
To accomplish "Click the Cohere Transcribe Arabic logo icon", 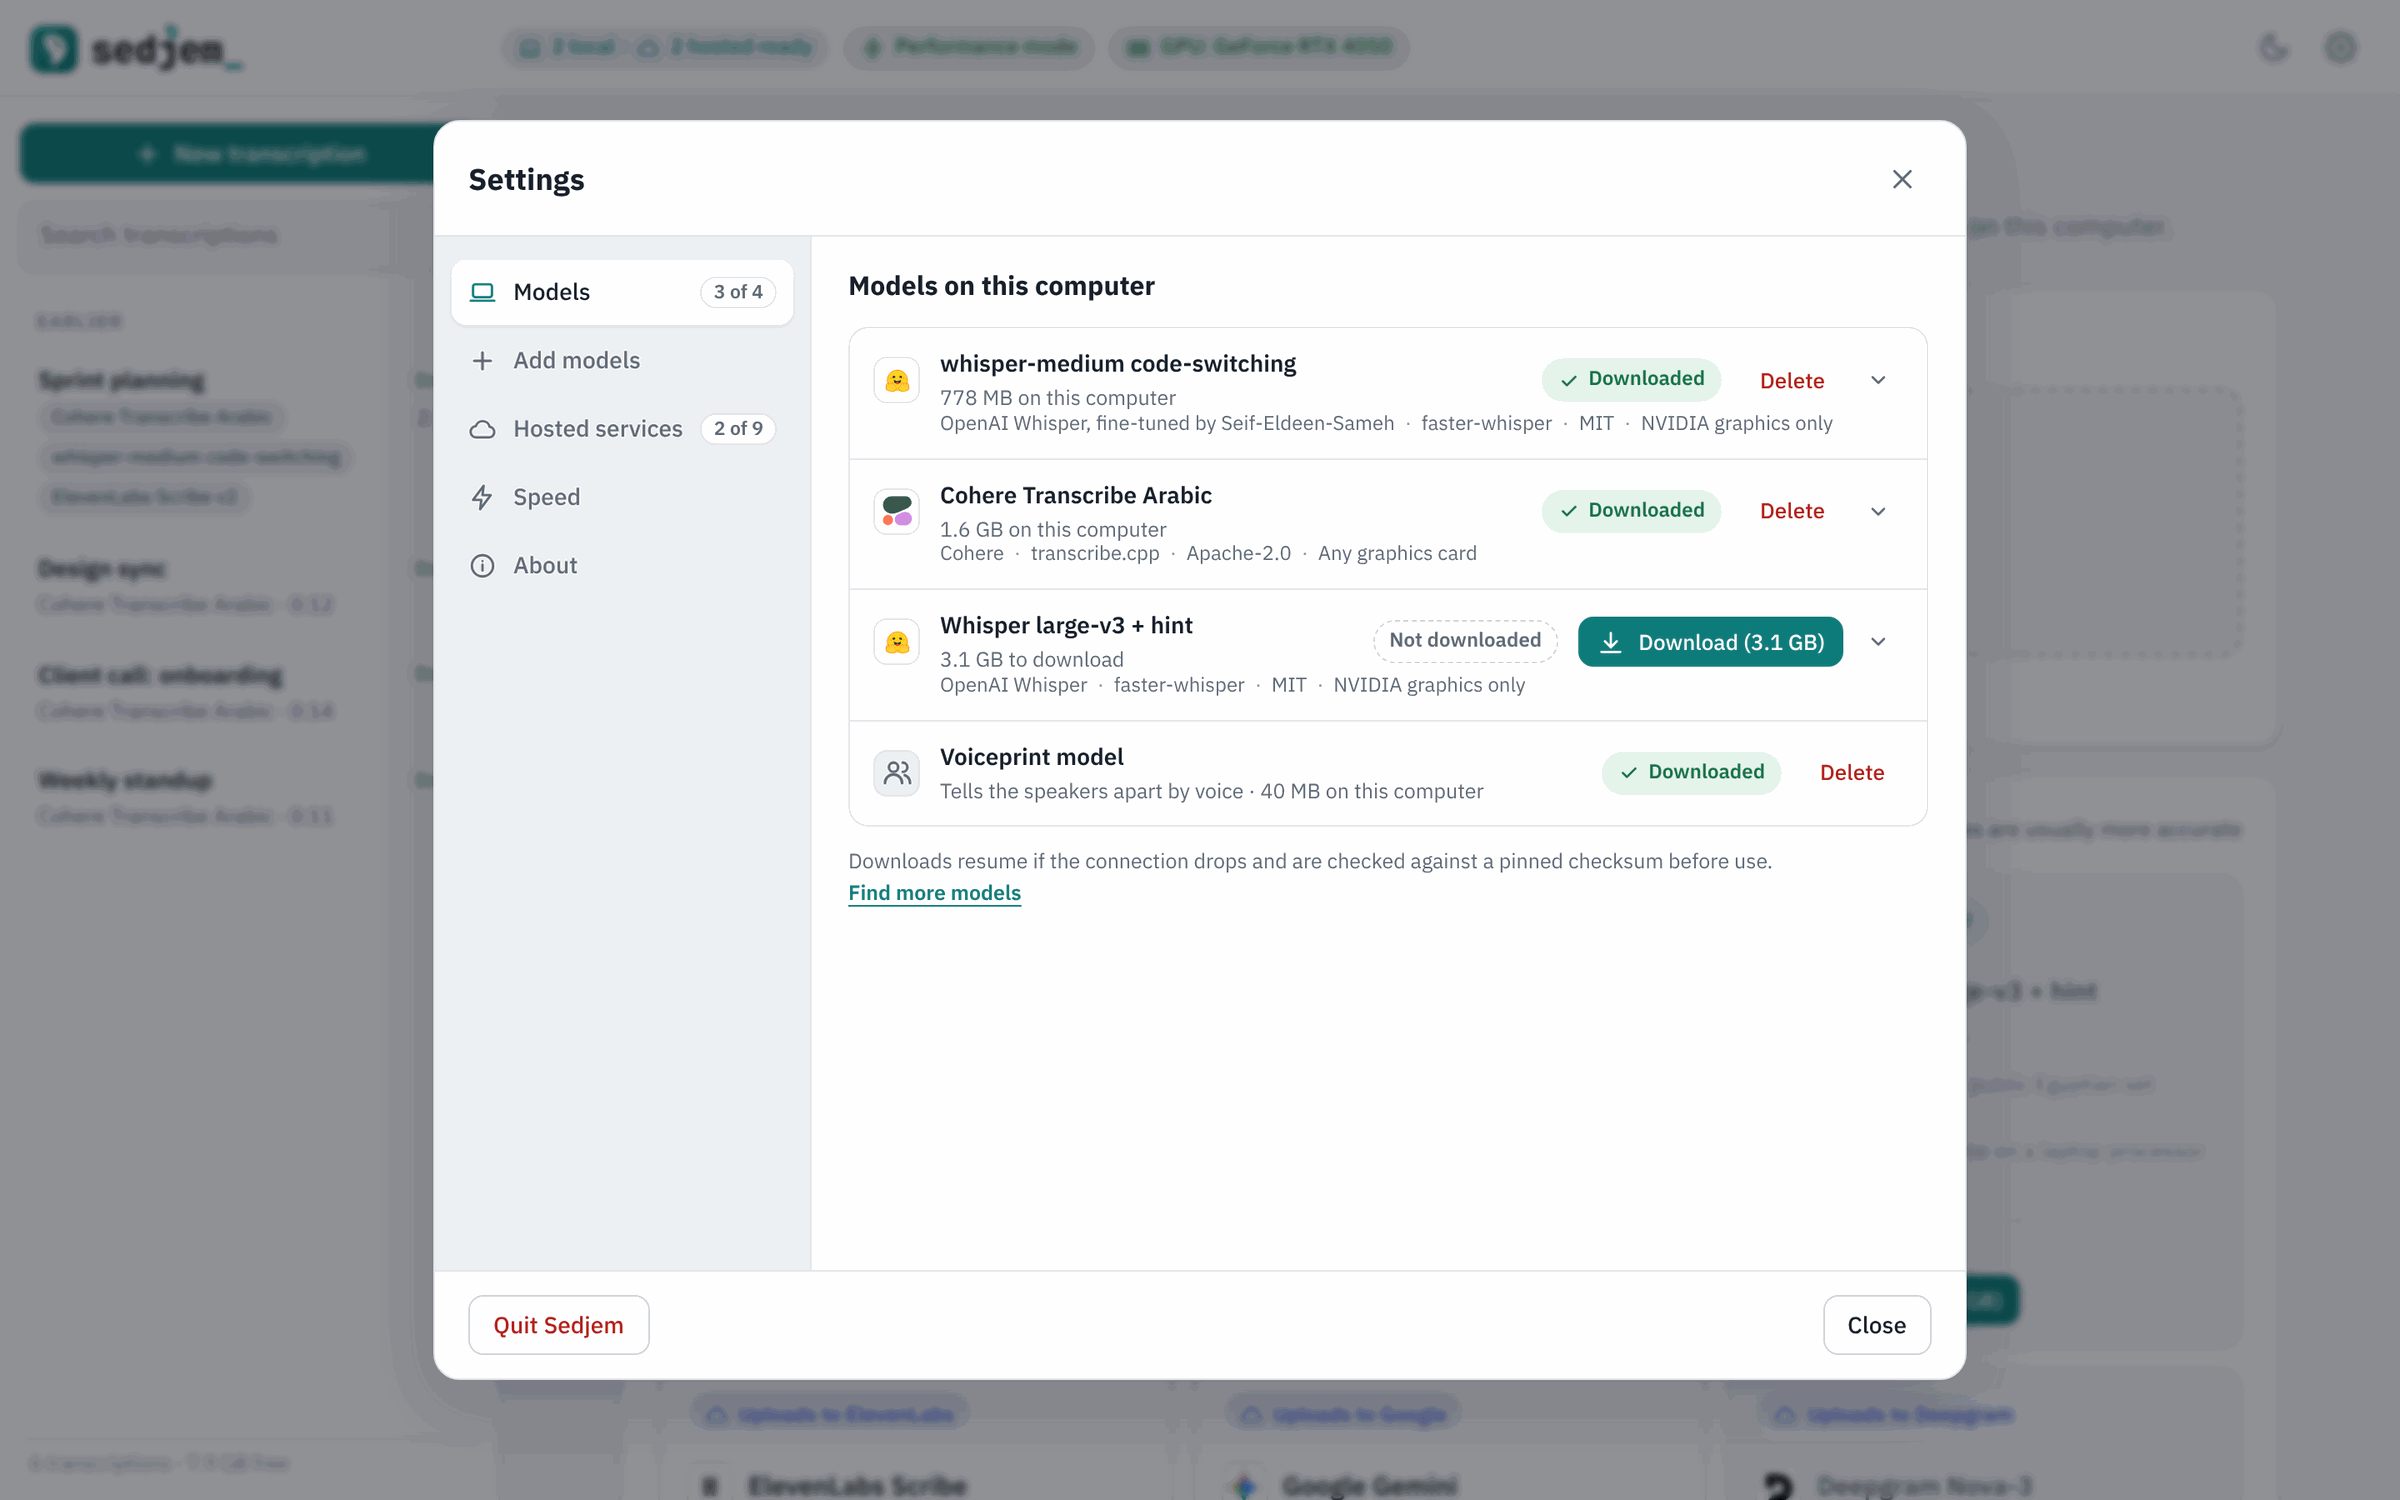I will coord(896,511).
